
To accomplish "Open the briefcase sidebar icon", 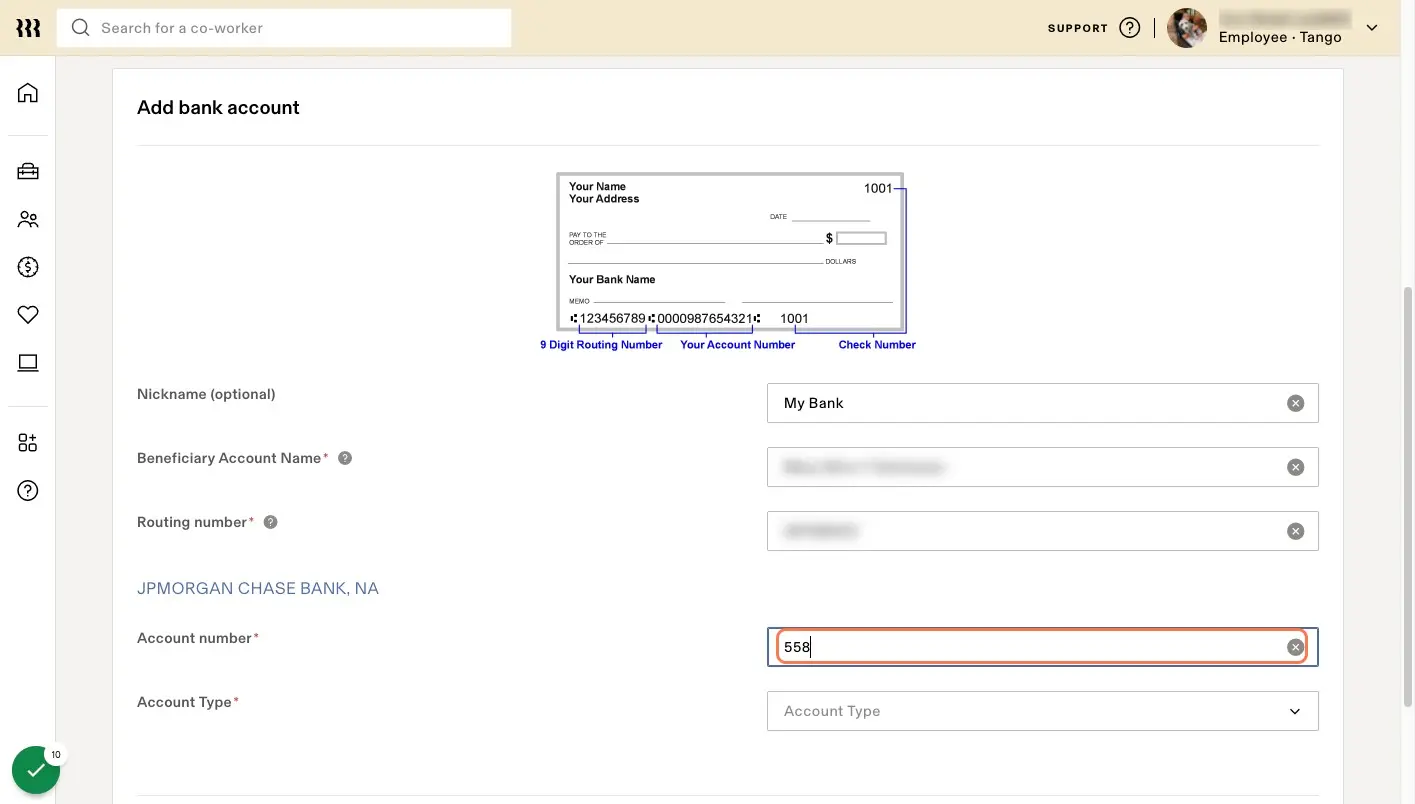I will click(x=28, y=171).
